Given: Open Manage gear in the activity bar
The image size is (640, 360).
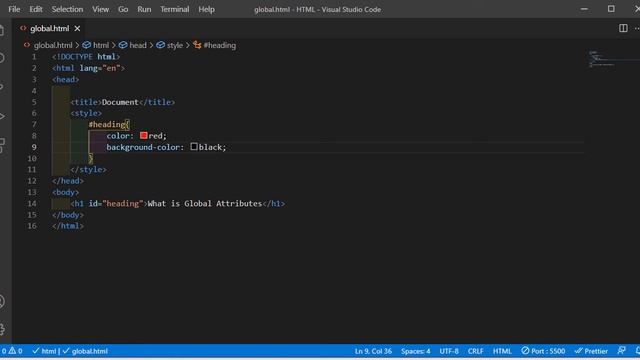Looking at the screenshot, I should click(2, 329).
